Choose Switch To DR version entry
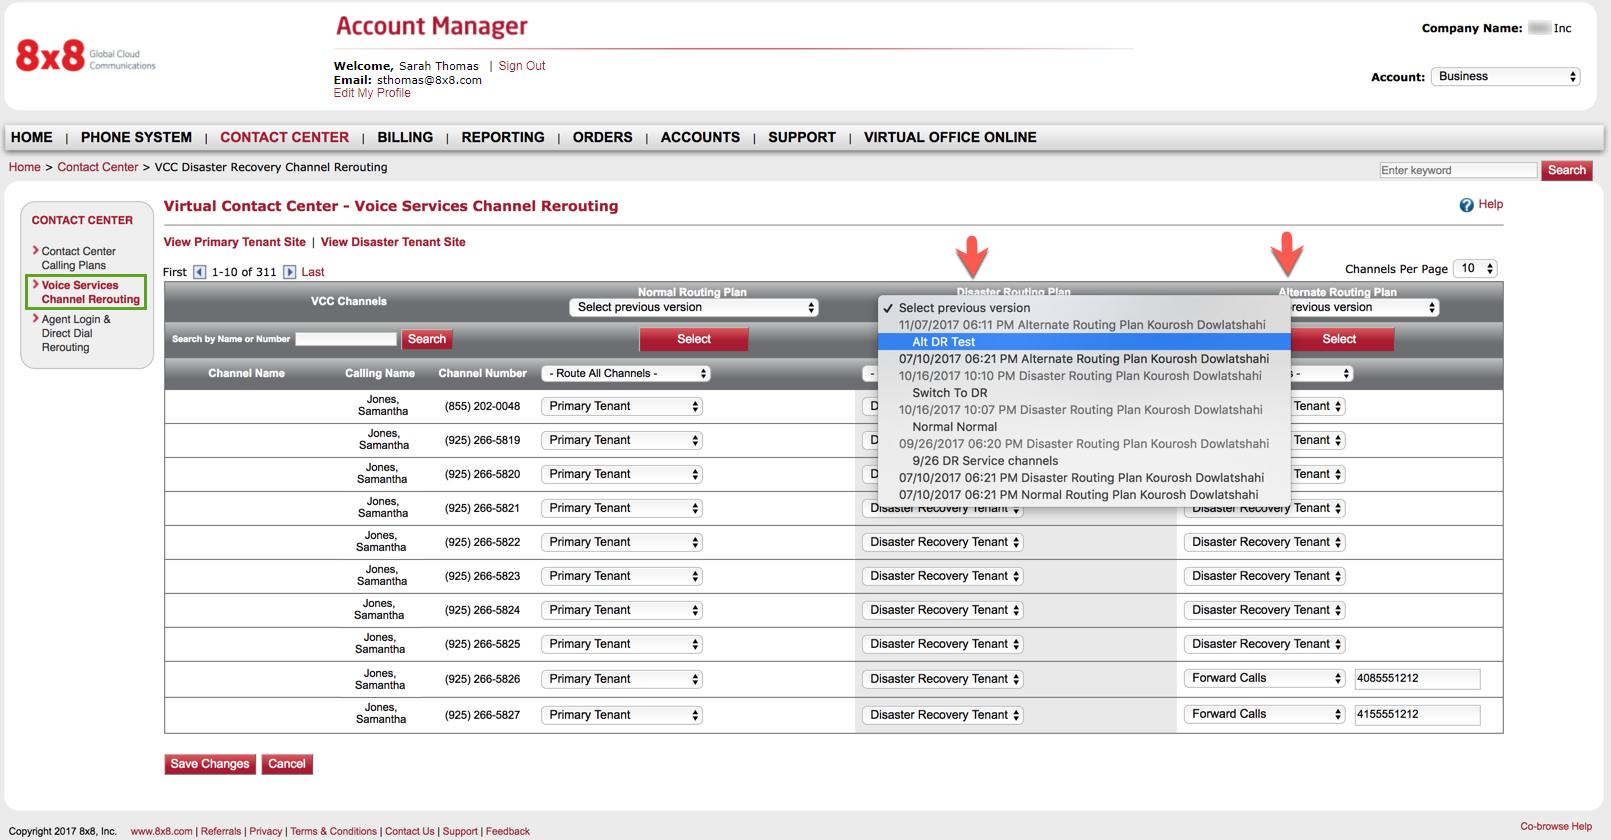The height and width of the screenshot is (840, 1611). point(1084,393)
